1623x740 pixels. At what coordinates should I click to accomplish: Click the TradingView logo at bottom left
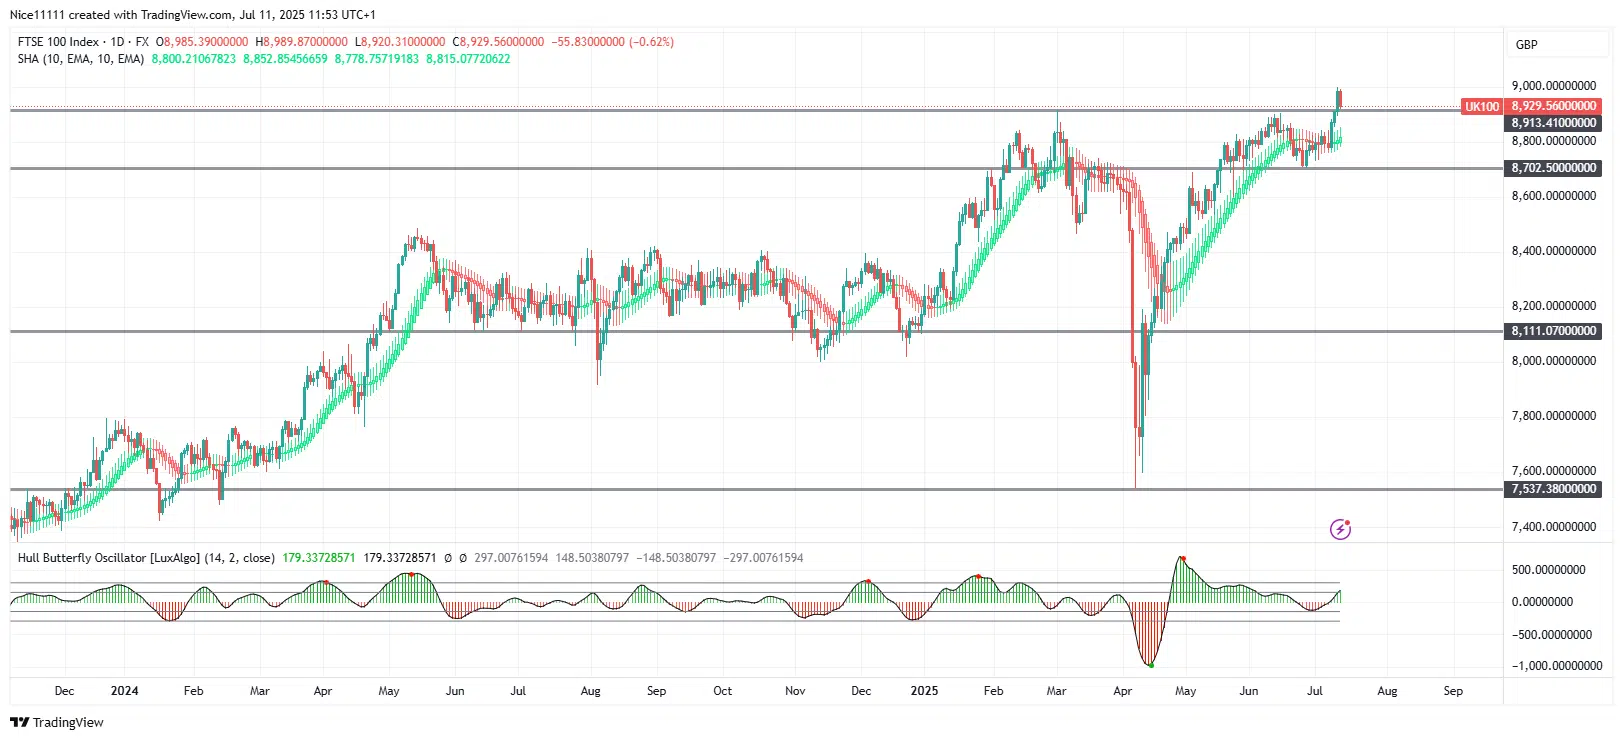[x=57, y=722]
